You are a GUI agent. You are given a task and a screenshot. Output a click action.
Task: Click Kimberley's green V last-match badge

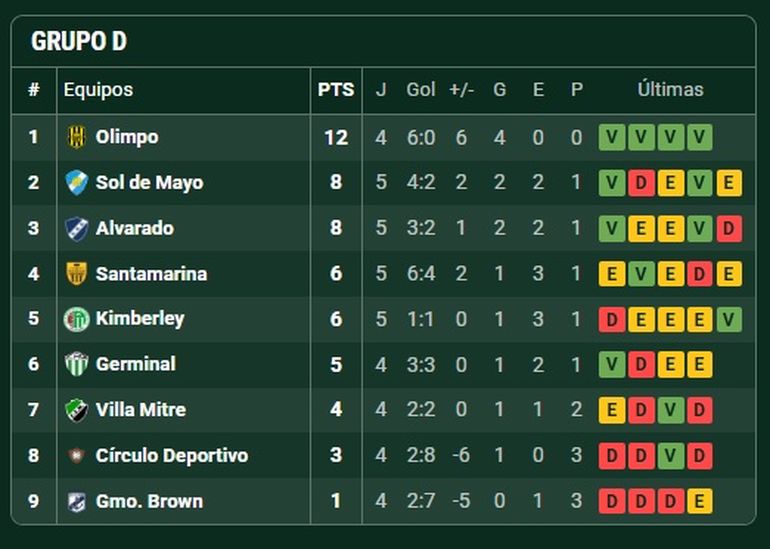(729, 320)
